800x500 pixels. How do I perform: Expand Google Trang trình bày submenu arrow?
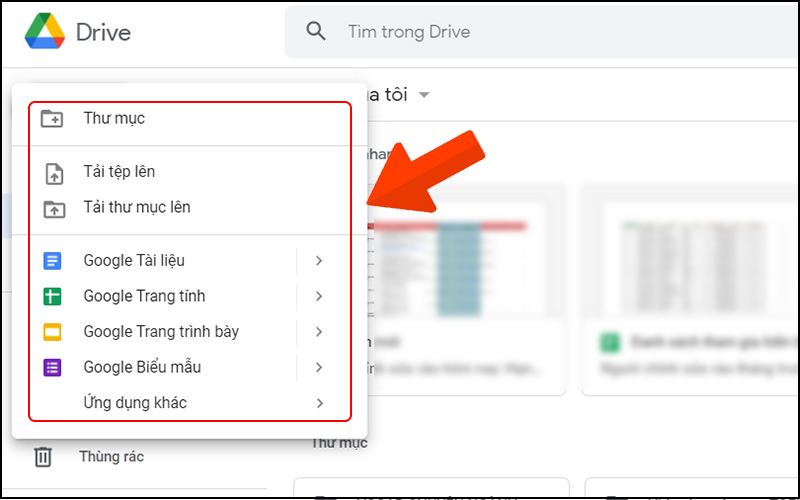pos(319,332)
